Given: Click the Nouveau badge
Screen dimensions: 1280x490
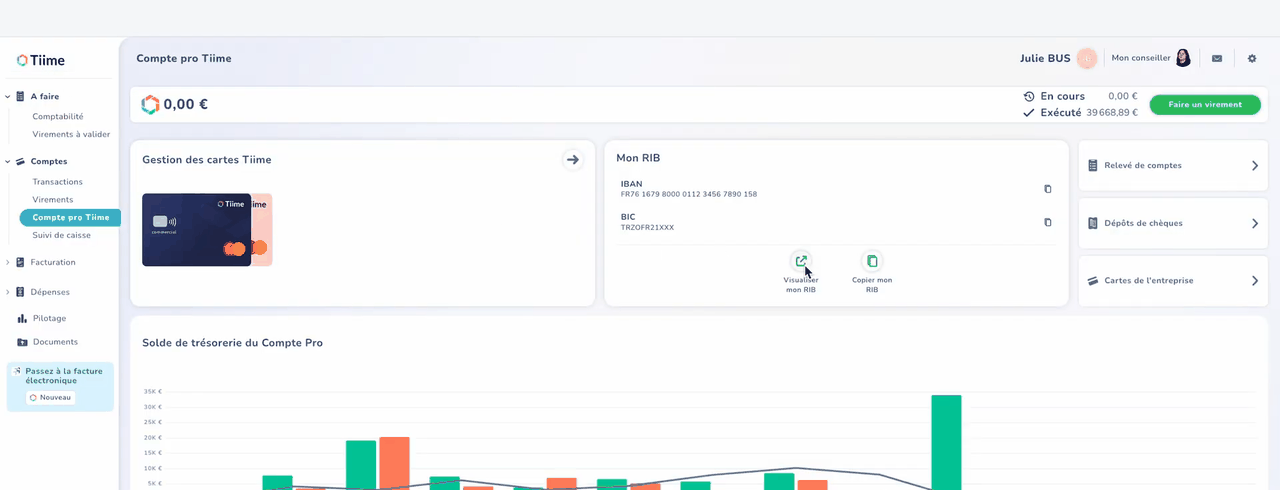Looking at the screenshot, I should pyautogui.click(x=51, y=397).
